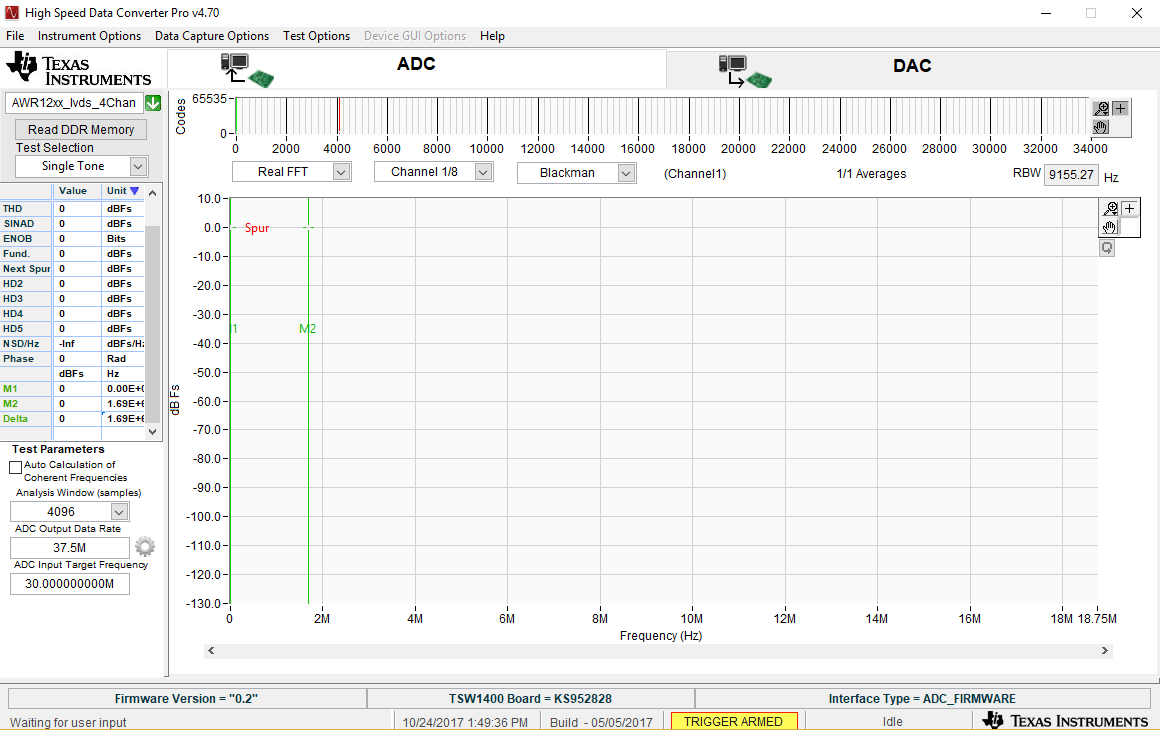Click the 1/1 Averages text
Image resolution: width=1160 pixels, height=730 pixels.
pyautogui.click(x=871, y=174)
